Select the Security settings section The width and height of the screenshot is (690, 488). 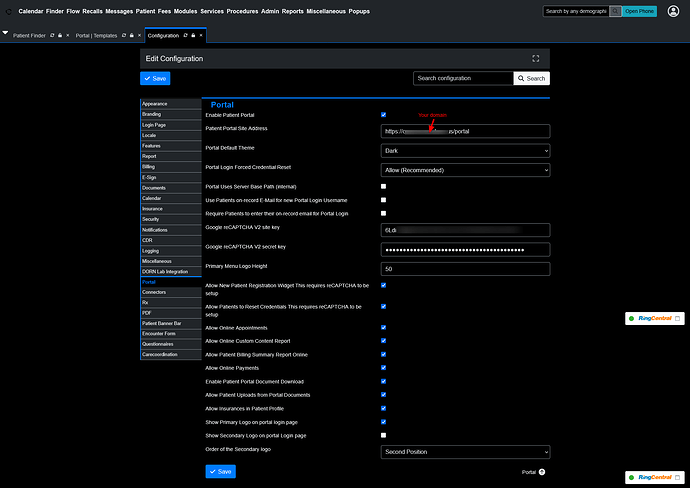coord(171,219)
